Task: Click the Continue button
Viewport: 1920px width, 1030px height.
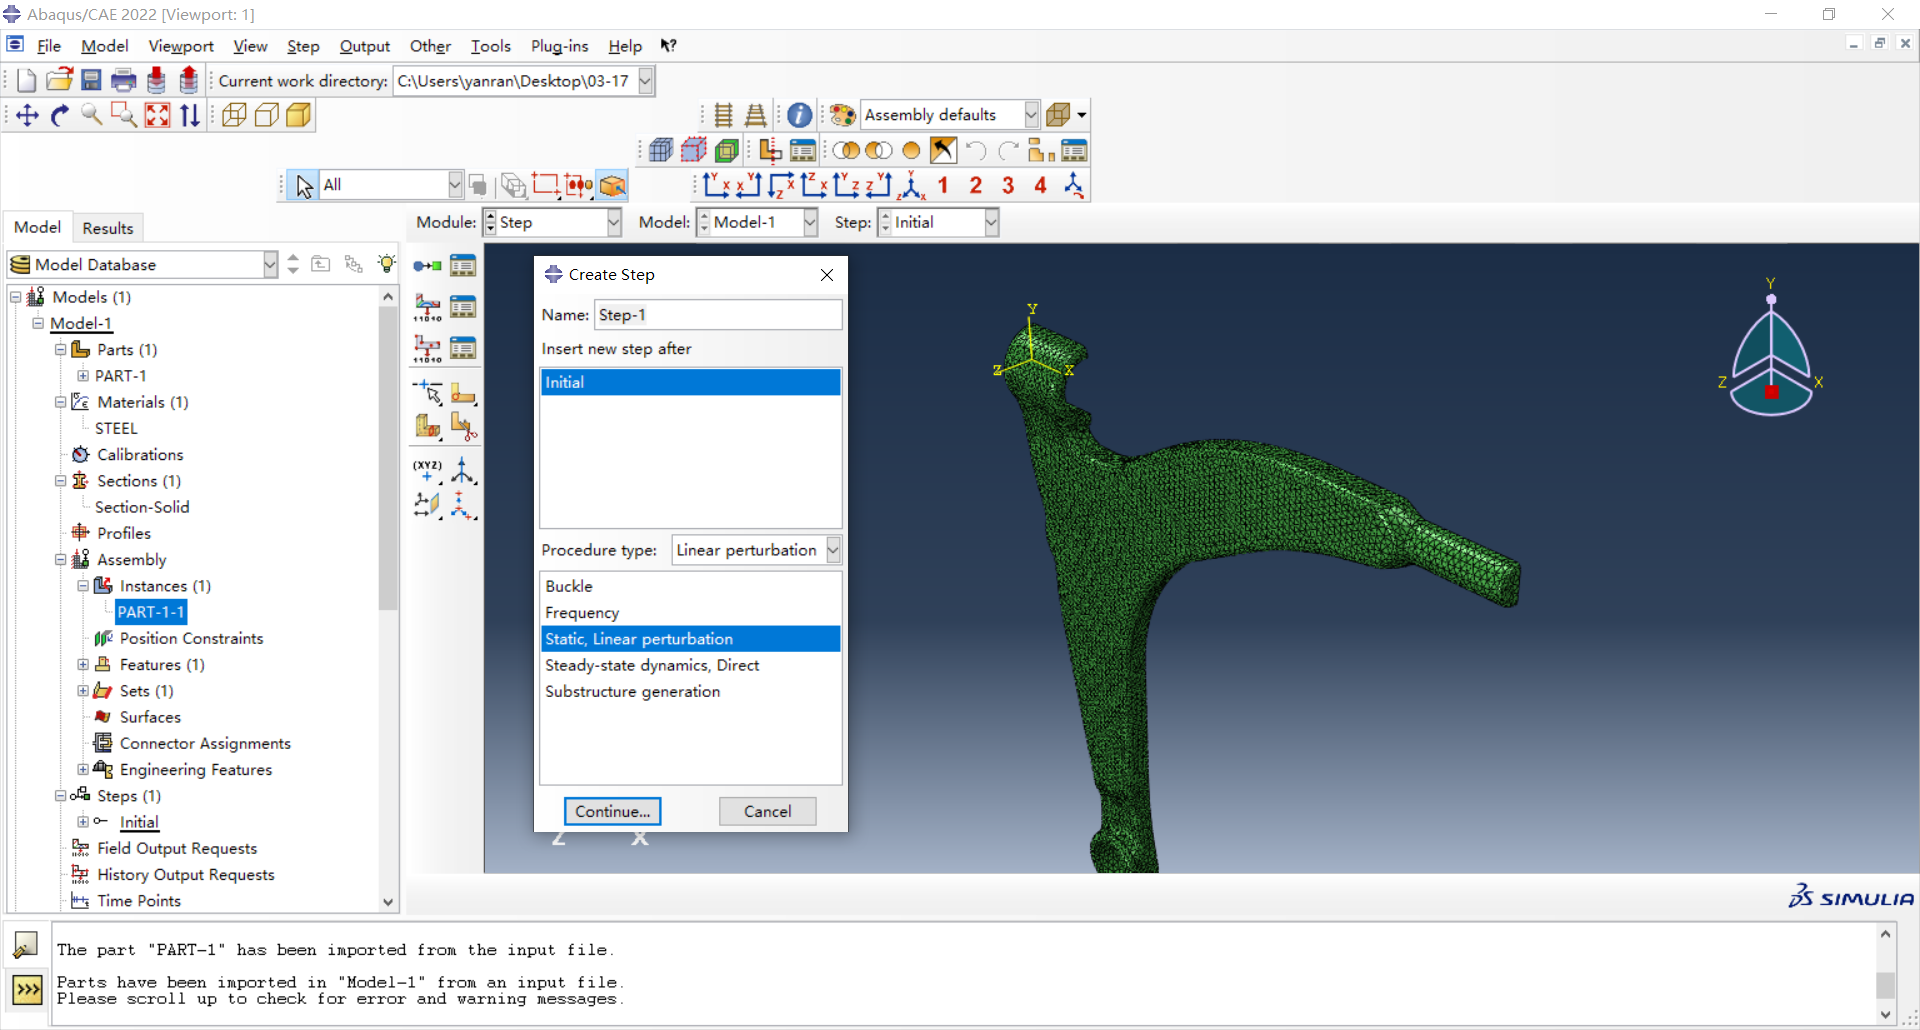Action: coord(612,811)
